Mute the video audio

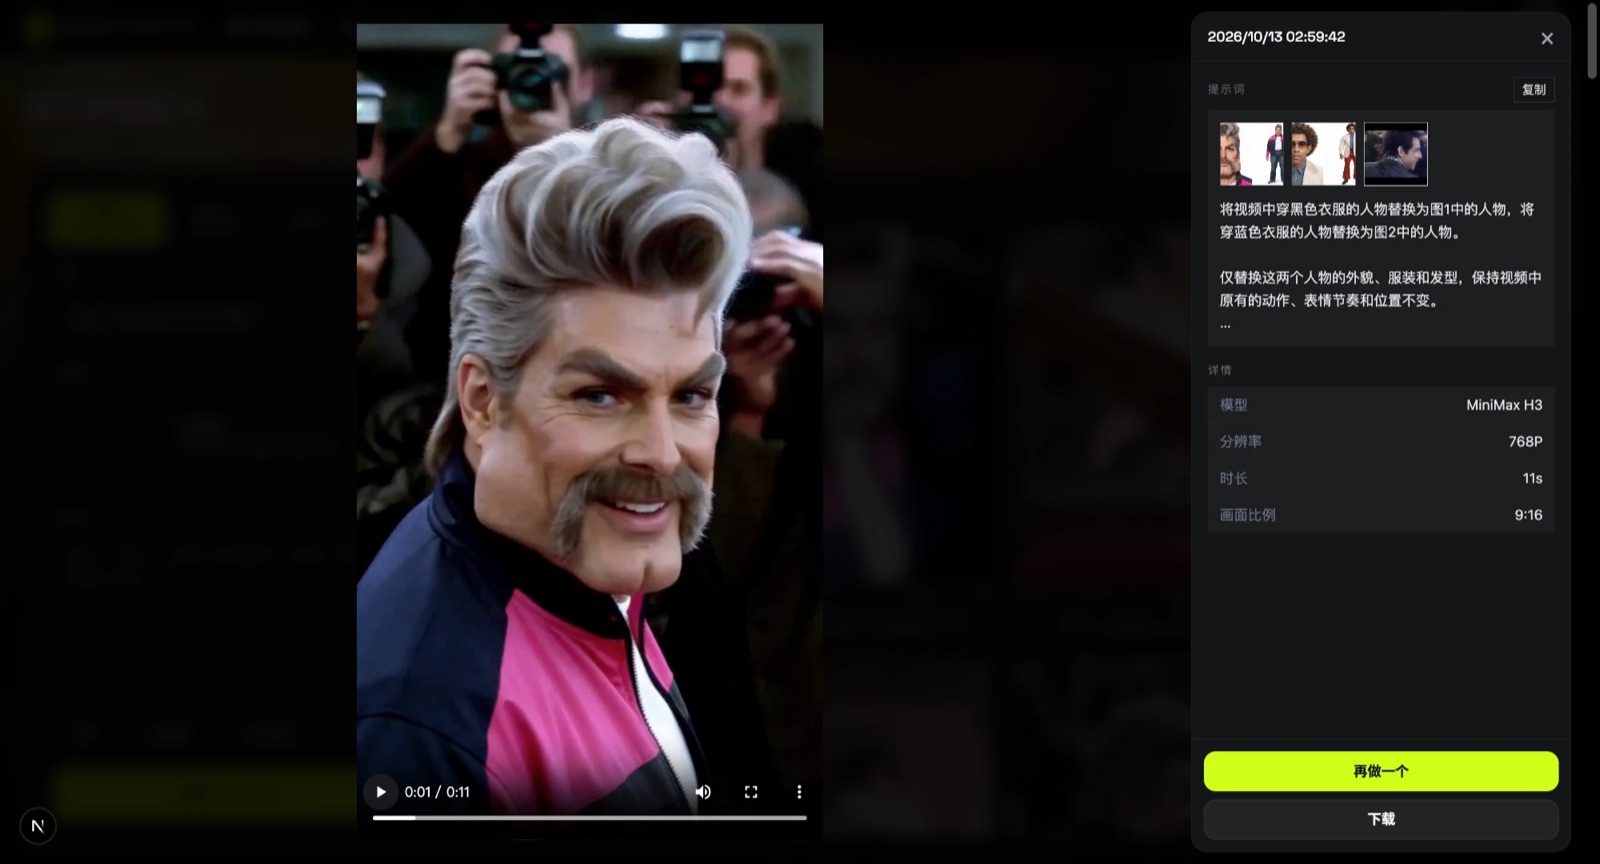pos(703,792)
